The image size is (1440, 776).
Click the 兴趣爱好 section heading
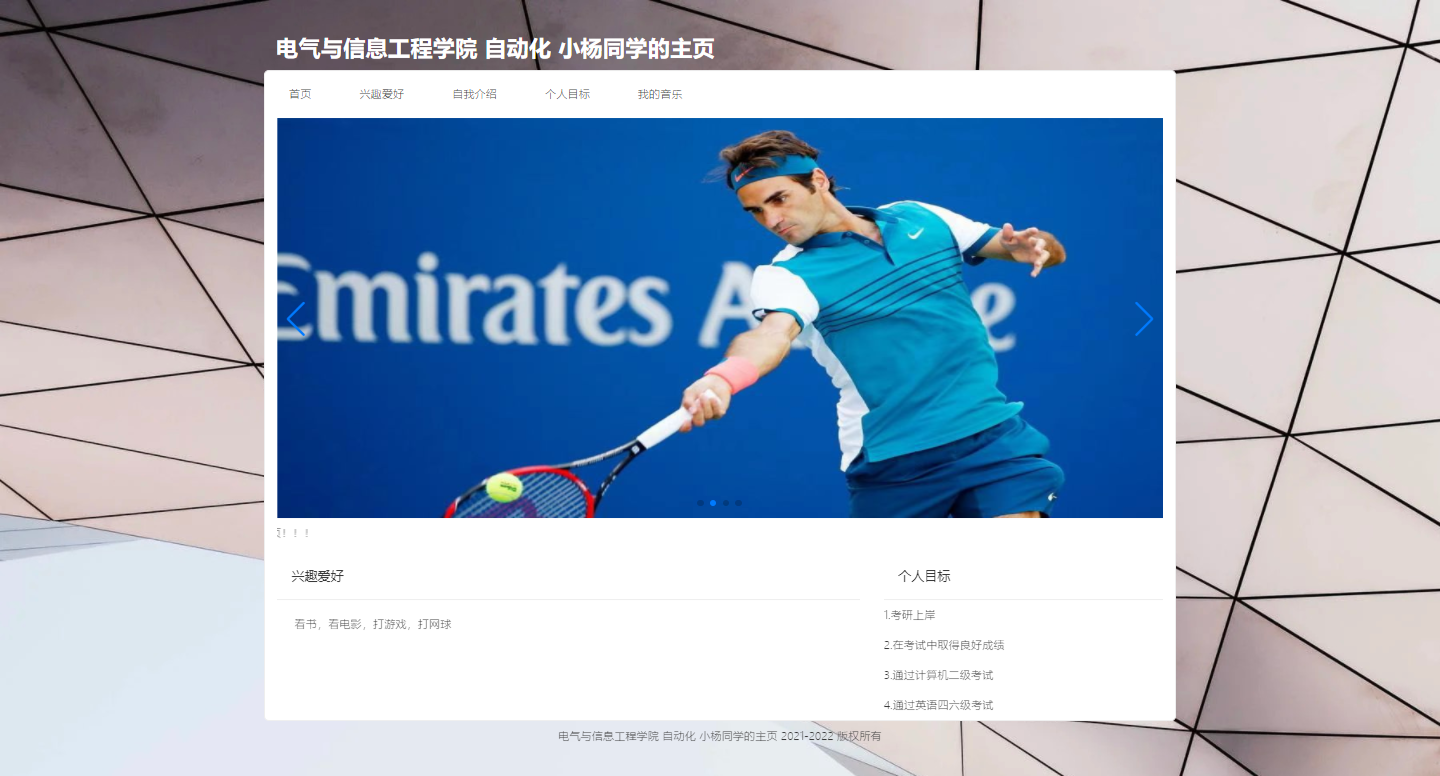click(318, 576)
